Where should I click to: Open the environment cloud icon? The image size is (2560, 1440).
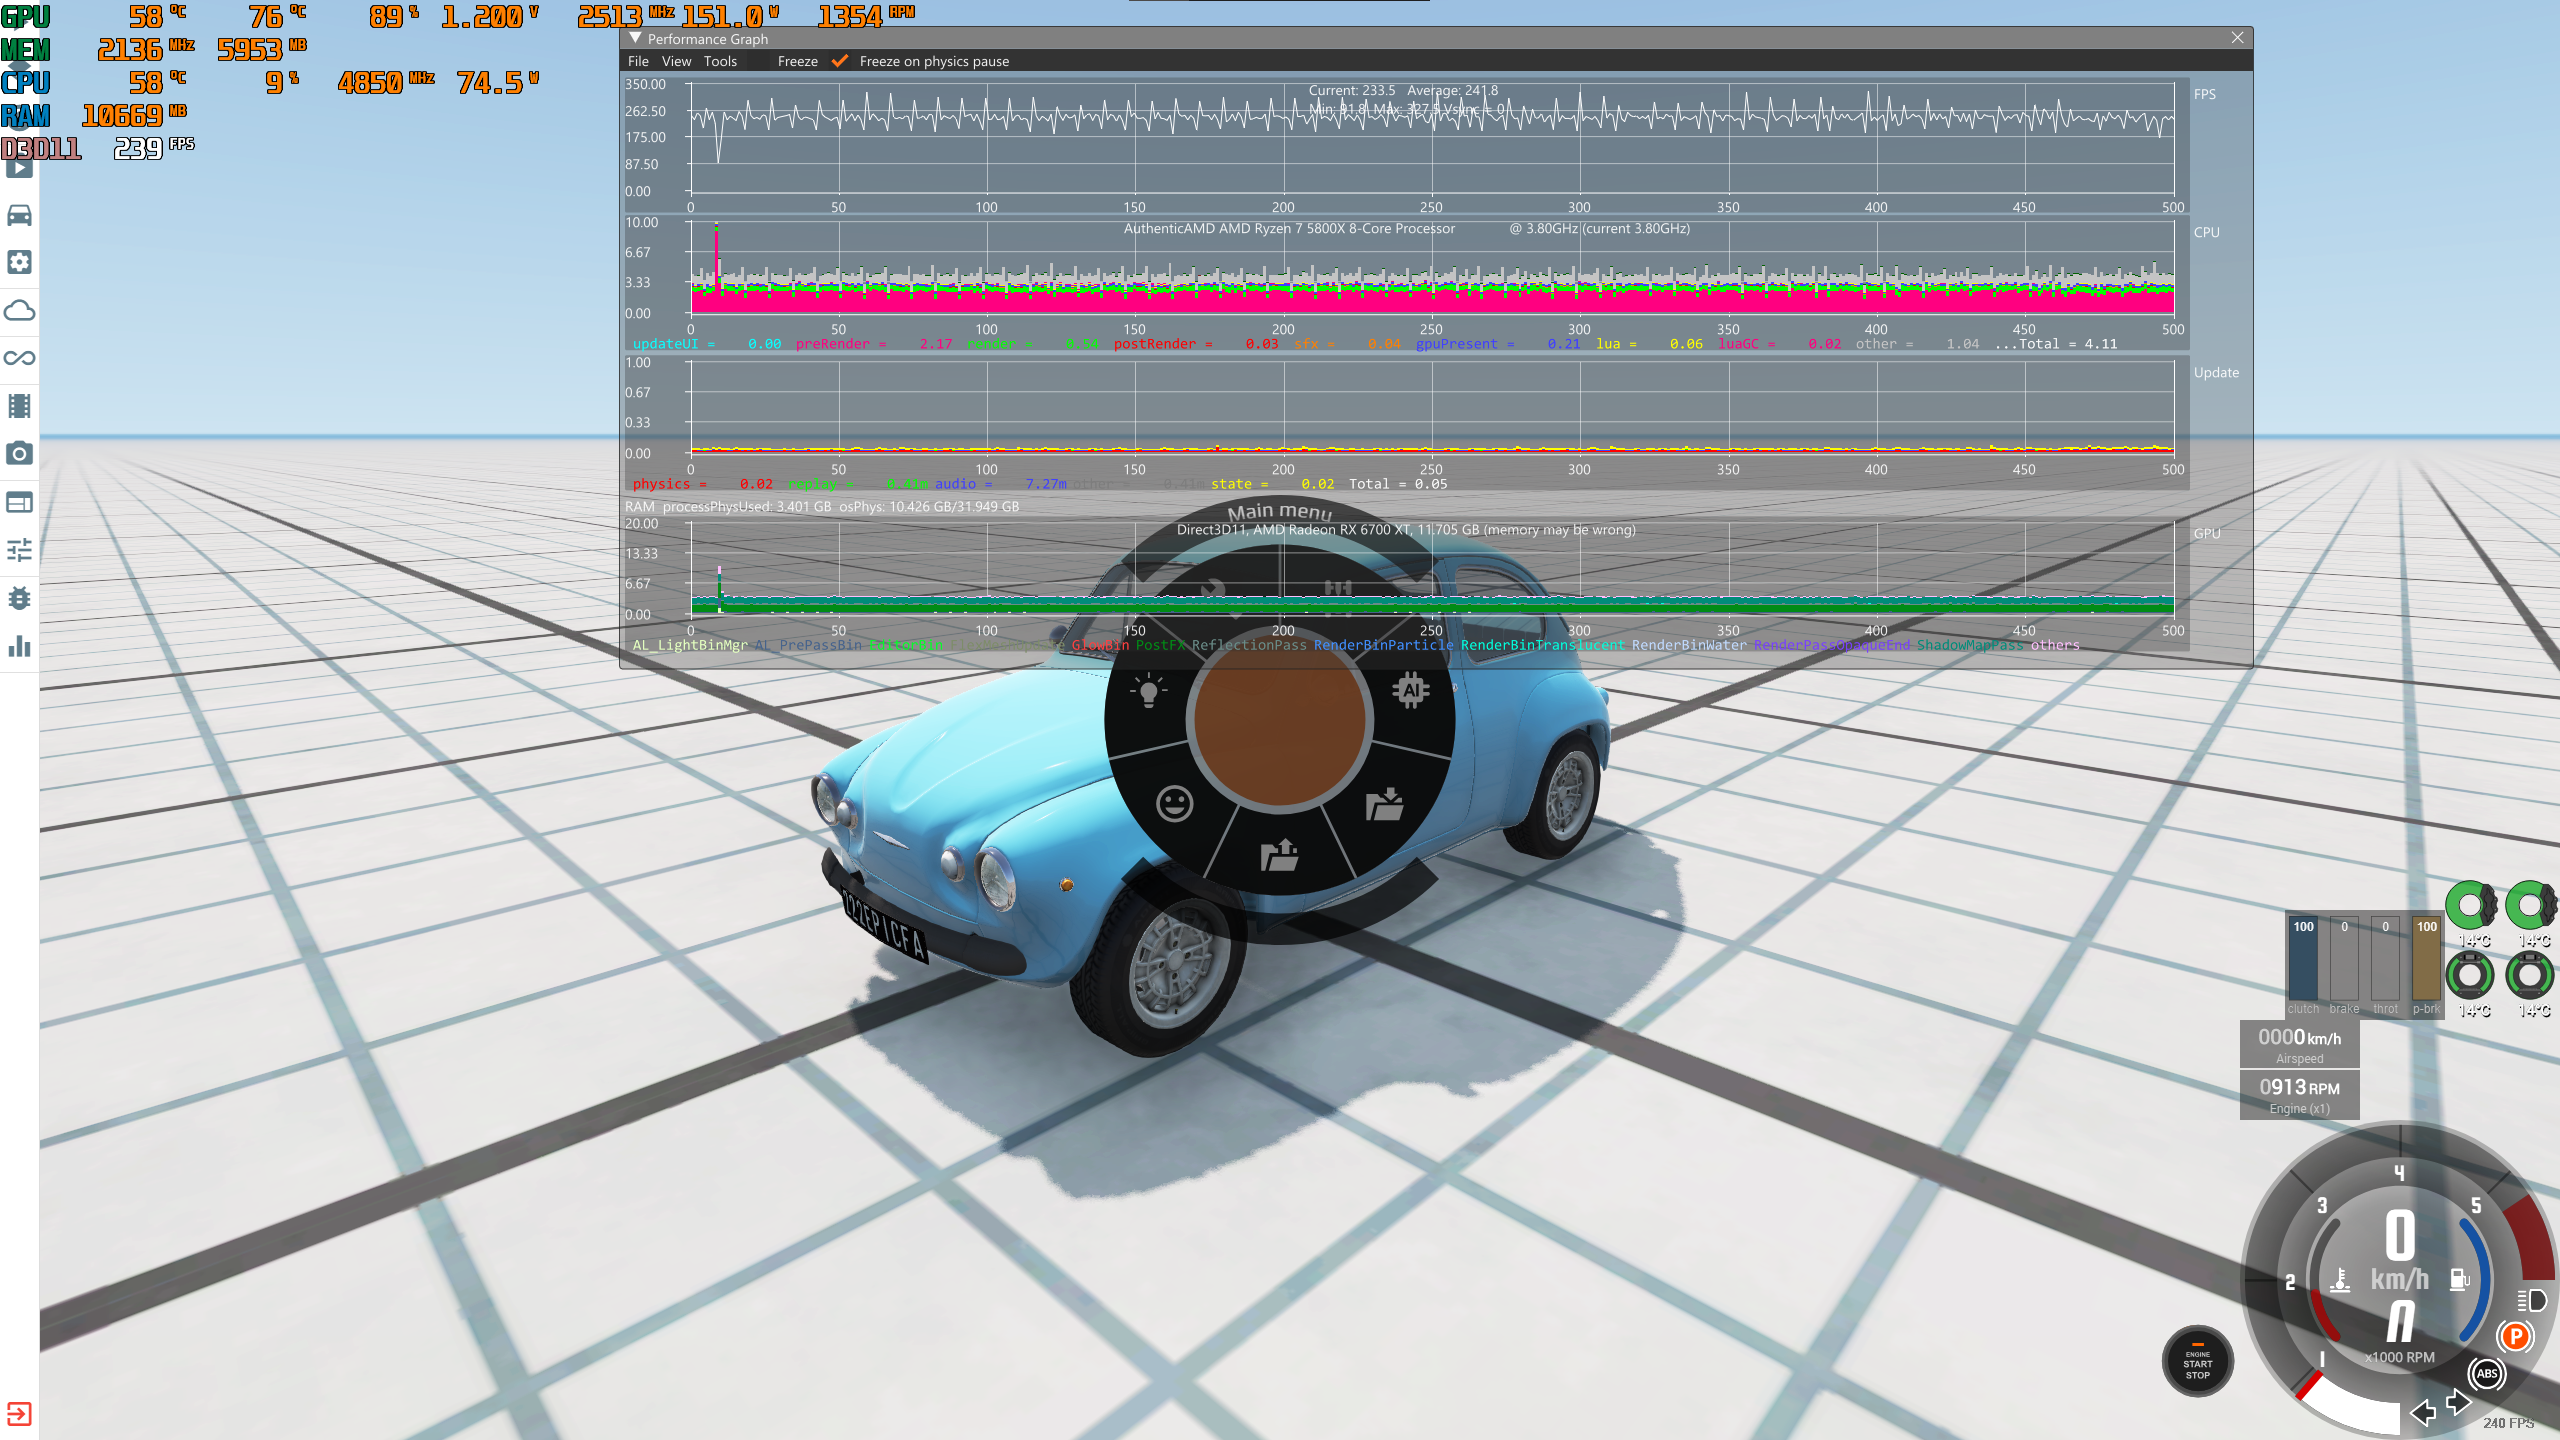(19, 310)
